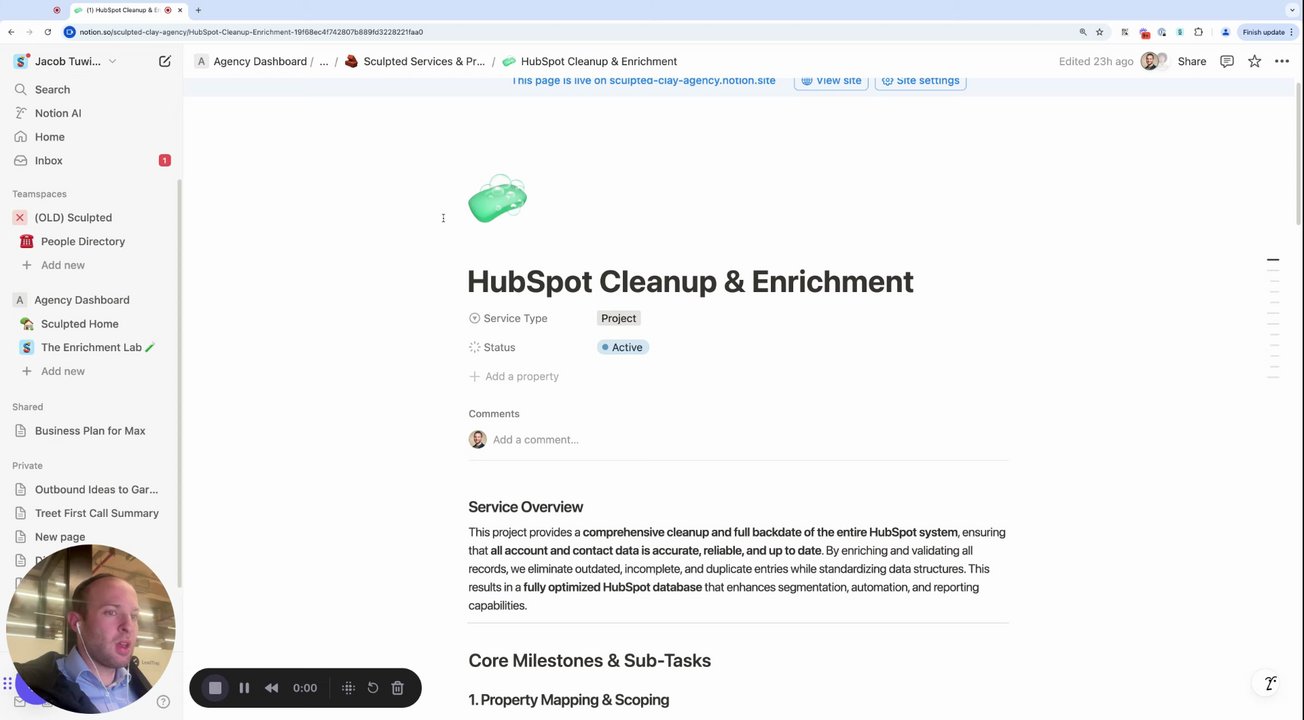Open the page options three-dot menu
Image resolution: width=1304 pixels, height=720 pixels.
coord(1282,61)
